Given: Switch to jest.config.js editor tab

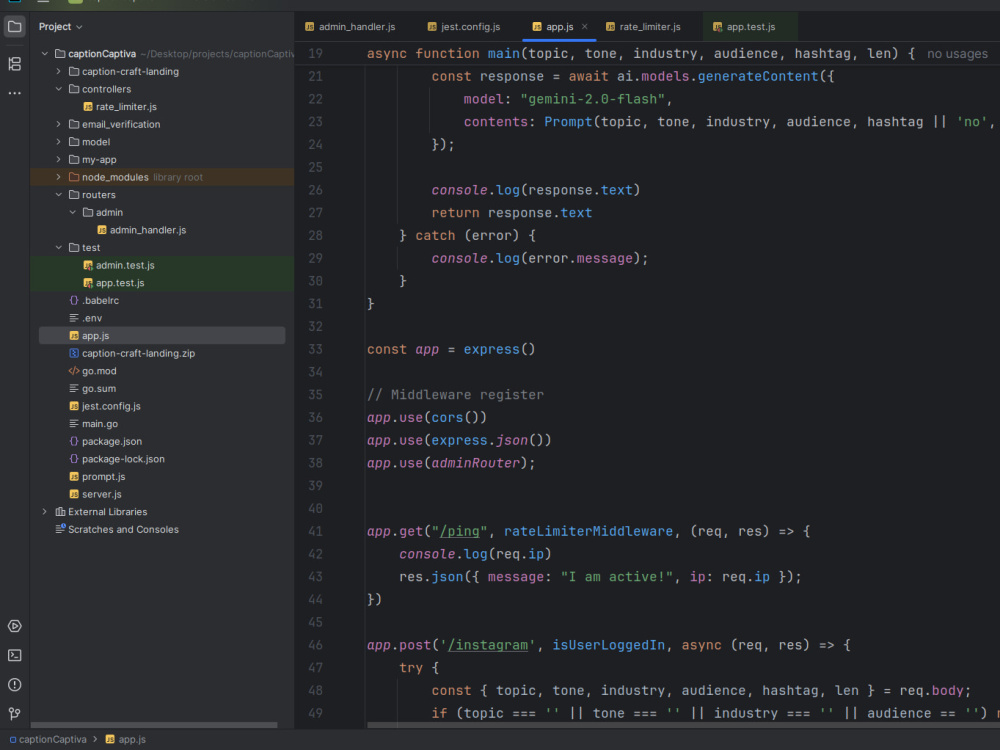Looking at the screenshot, I should click(x=464, y=27).
